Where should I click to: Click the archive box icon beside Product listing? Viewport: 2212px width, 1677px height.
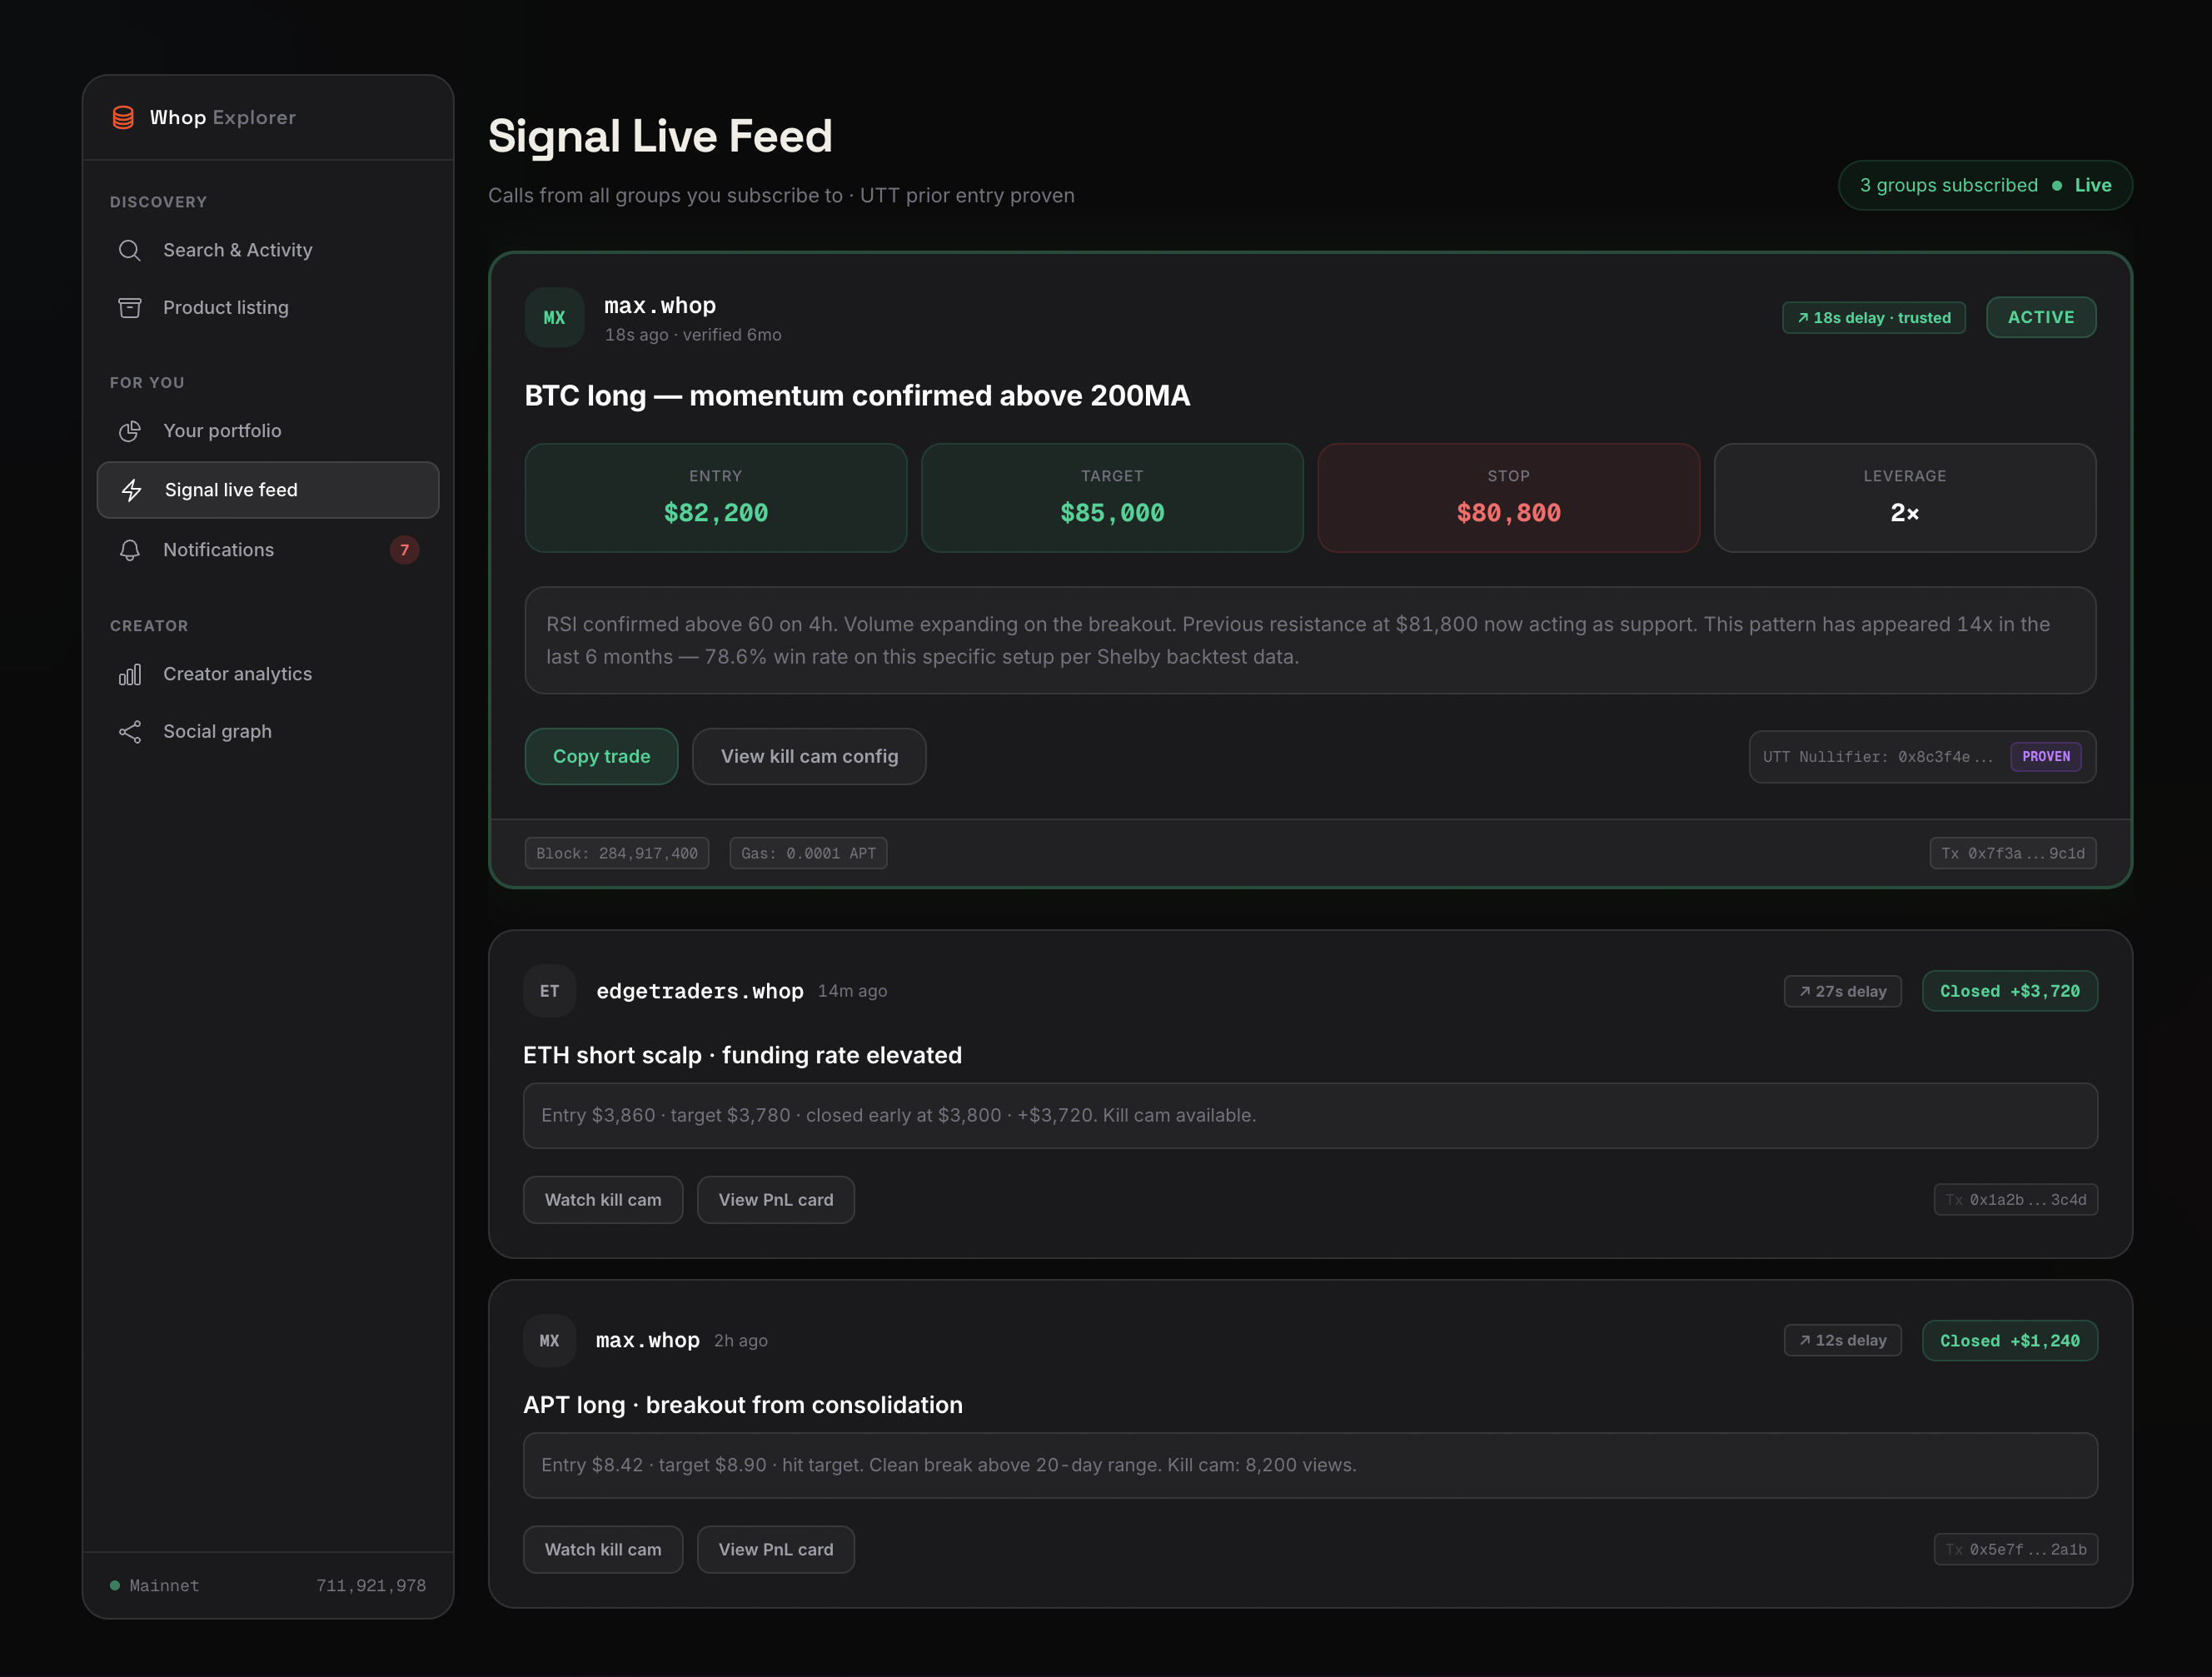[x=130, y=307]
